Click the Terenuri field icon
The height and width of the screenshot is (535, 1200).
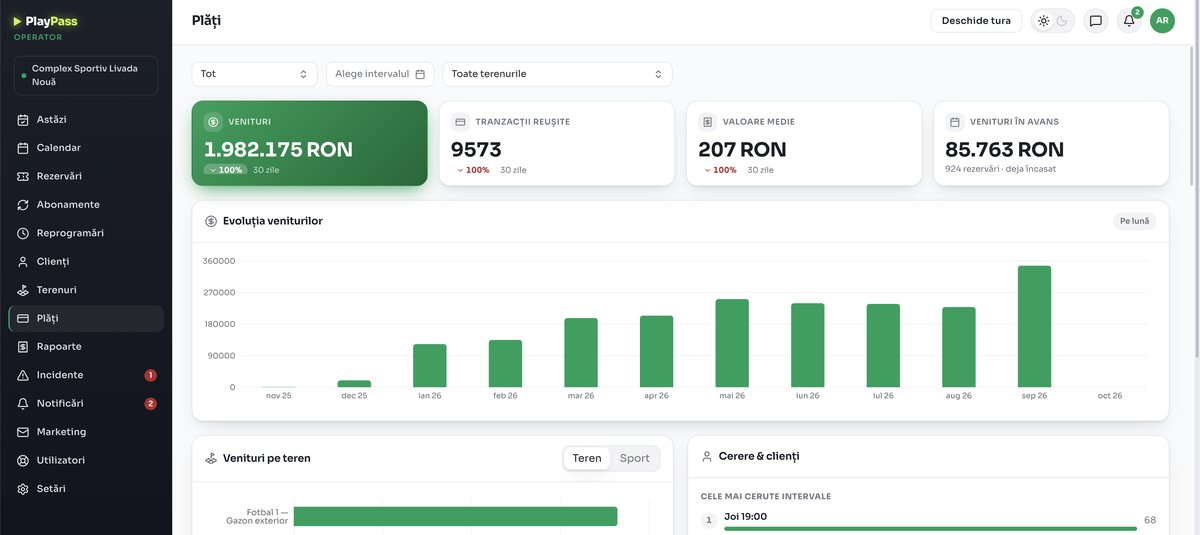[23, 290]
